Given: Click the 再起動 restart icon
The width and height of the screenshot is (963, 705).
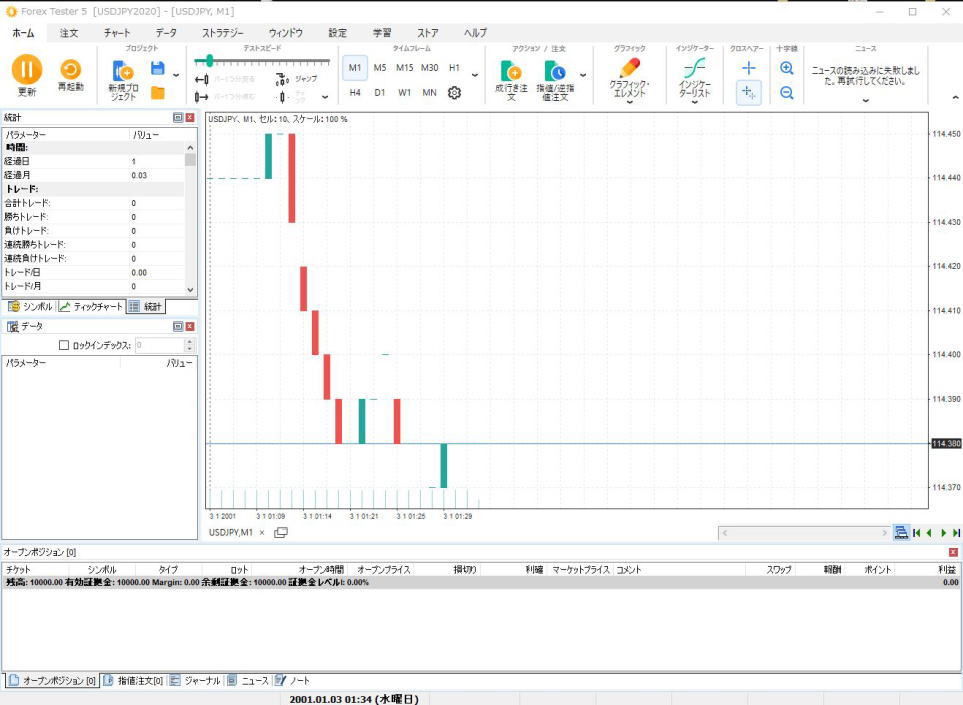Looking at the screenshot, I should [71, 70].
